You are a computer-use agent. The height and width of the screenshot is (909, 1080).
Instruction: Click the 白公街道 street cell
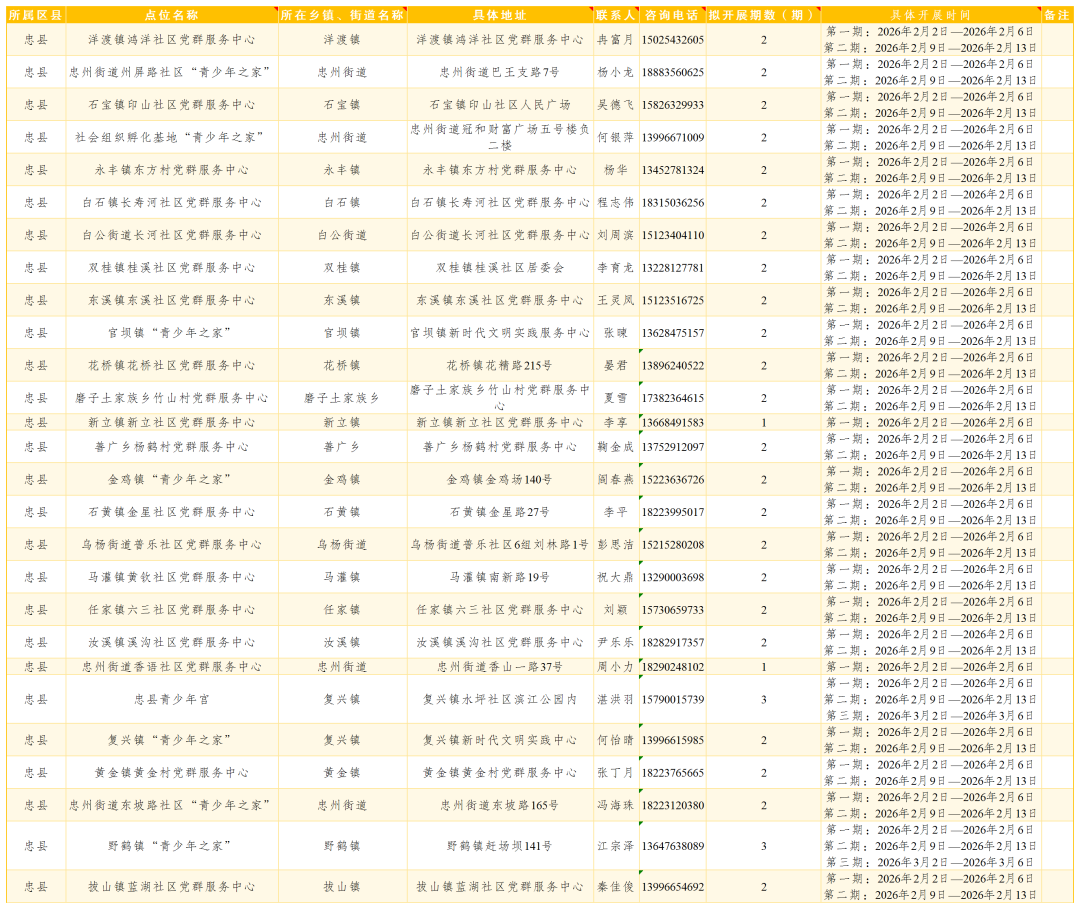(x=342, y=236)
